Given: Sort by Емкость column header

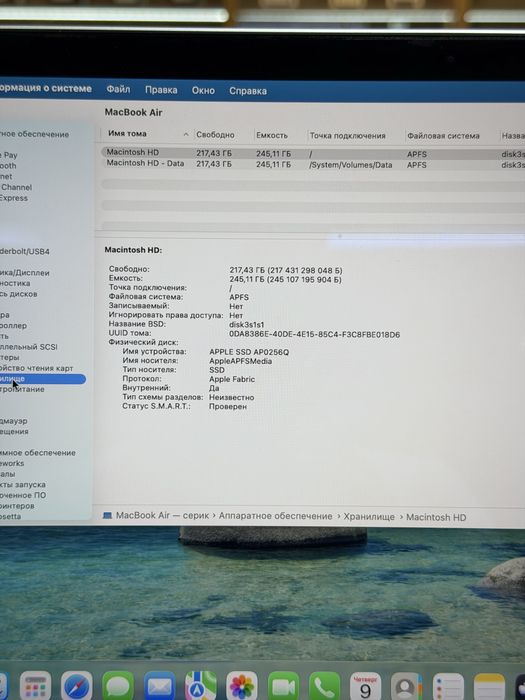Looking at the screenshot, I should [x=272, y=135].
